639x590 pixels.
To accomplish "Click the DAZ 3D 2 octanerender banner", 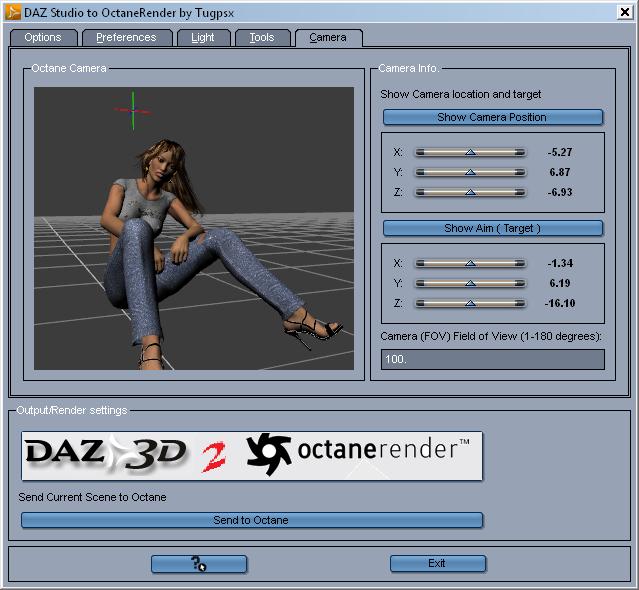I will (252, 456).
